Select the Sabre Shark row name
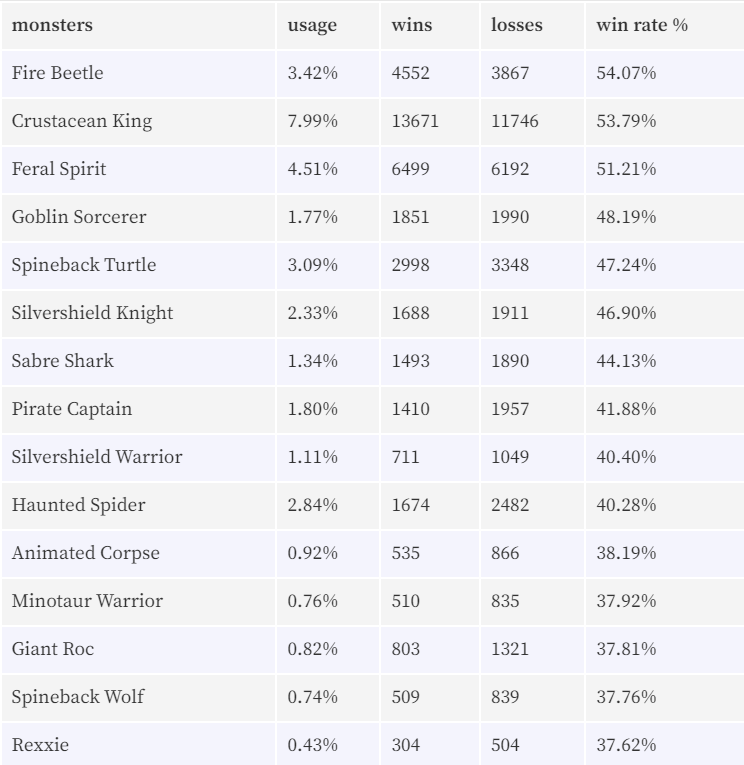This screenshot has width=744, height=765. (x=62, y=361)
